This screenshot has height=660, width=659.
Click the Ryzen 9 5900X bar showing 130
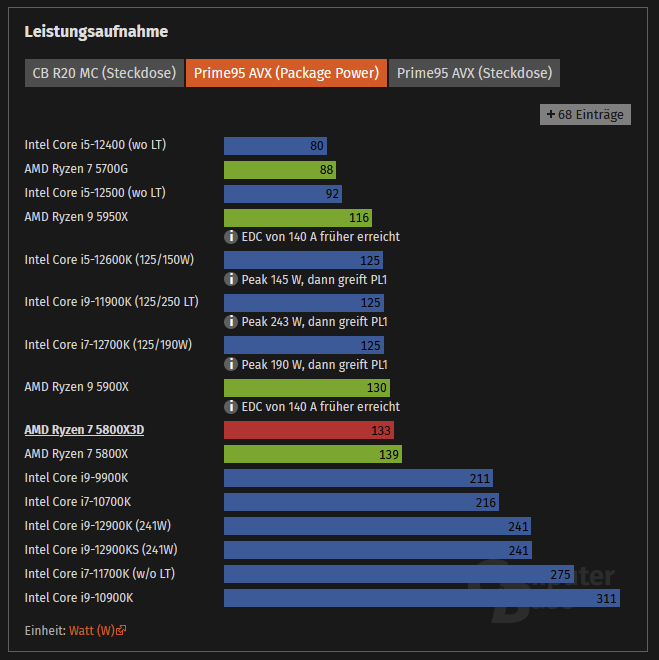point(307,388)
